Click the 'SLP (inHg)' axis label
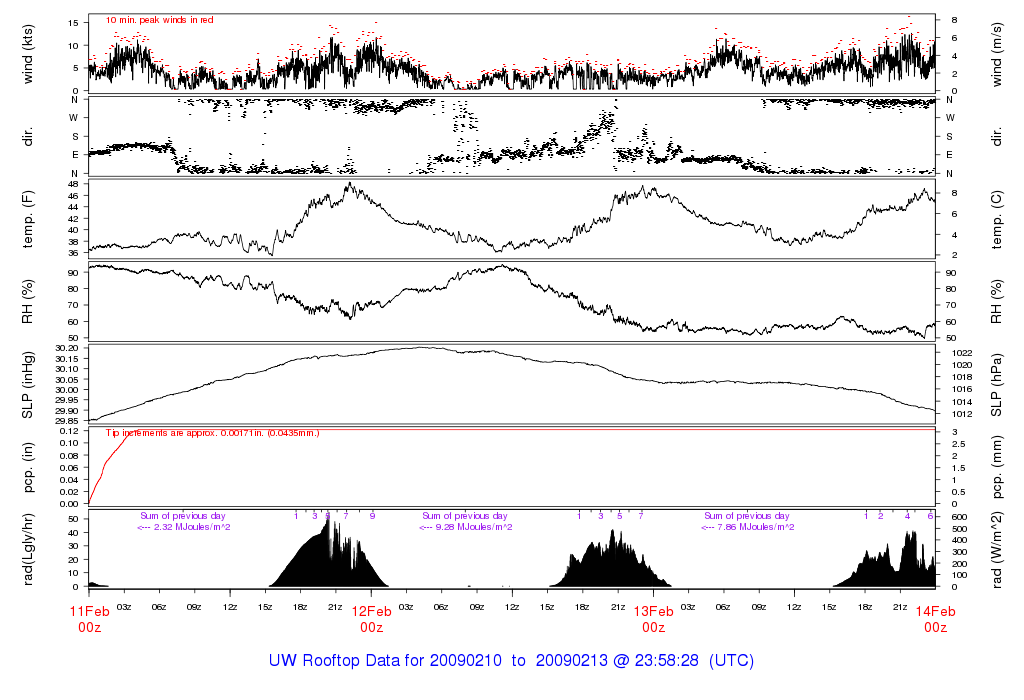1024x700 pixels. 27,385
